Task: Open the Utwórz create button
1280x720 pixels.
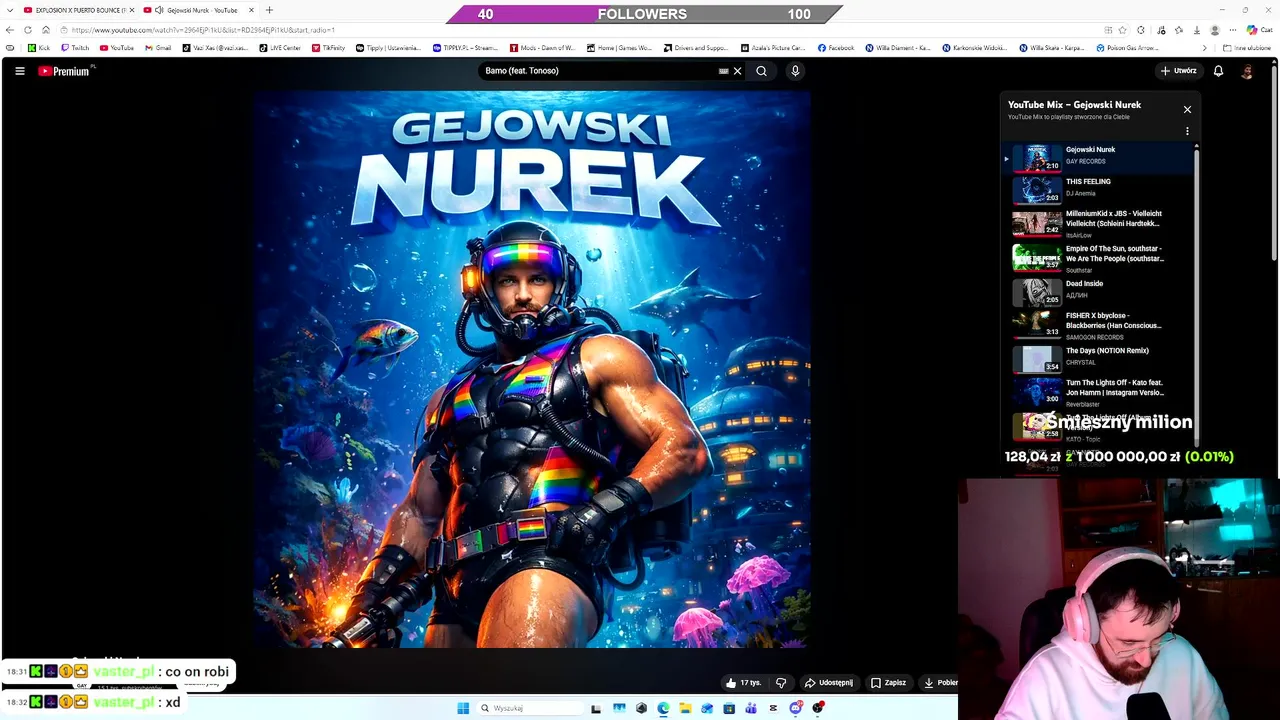Action: (1178, 71)
